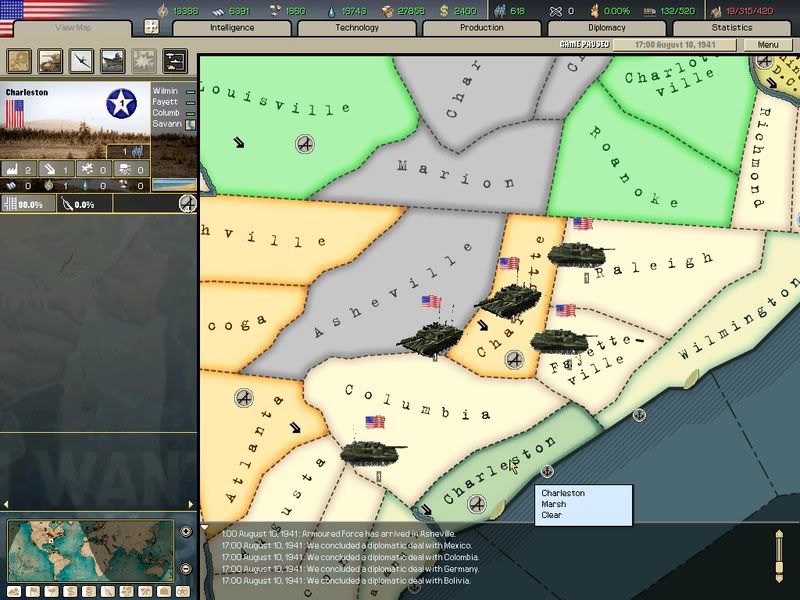
Task: Switch to weather map mode icon
Action: [x=52, y=592]
